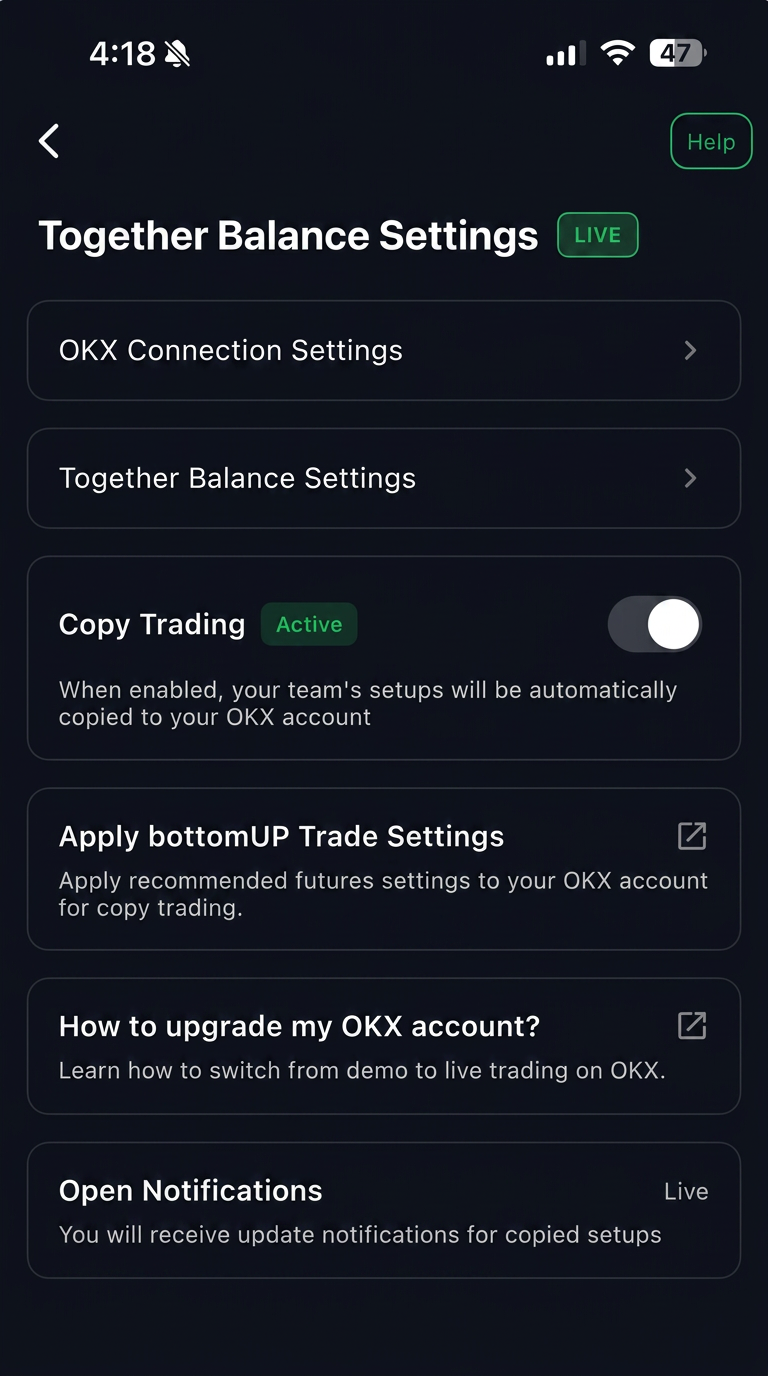Open the OKX Connection Settings row
The image size is (768, 1376).
tap(383, 350)
